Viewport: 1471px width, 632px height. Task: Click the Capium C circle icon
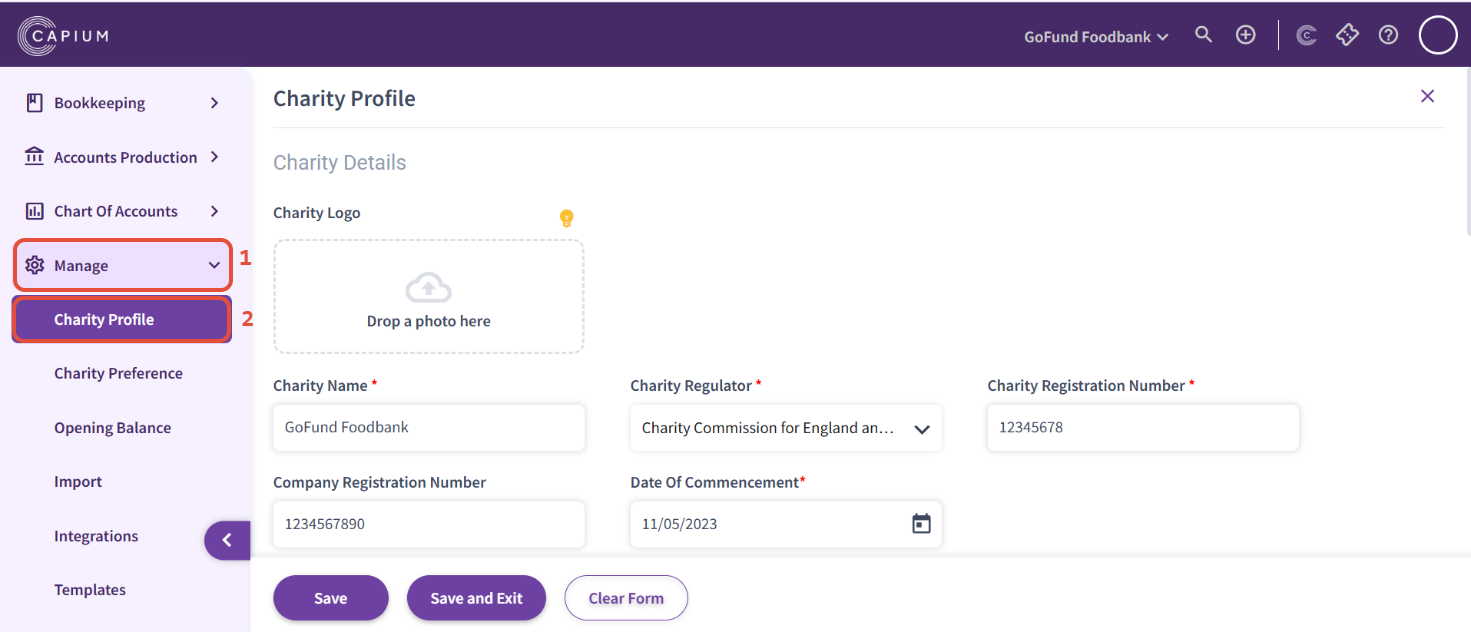pyautogui.click(x=1306, y=35)
